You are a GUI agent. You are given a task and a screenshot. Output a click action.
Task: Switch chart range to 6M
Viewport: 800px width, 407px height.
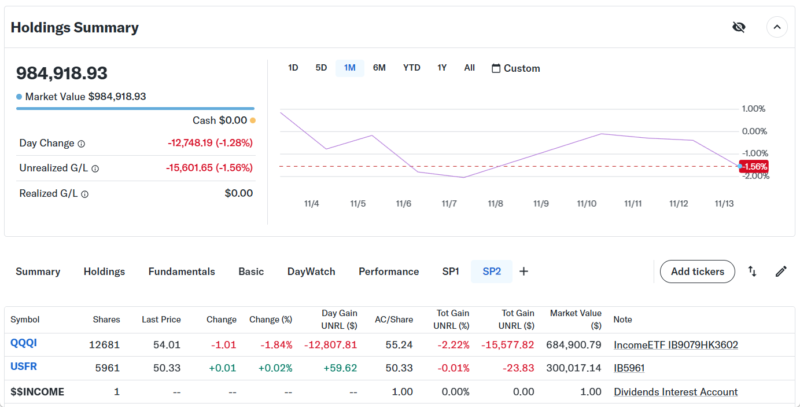[x=379, y=68]
